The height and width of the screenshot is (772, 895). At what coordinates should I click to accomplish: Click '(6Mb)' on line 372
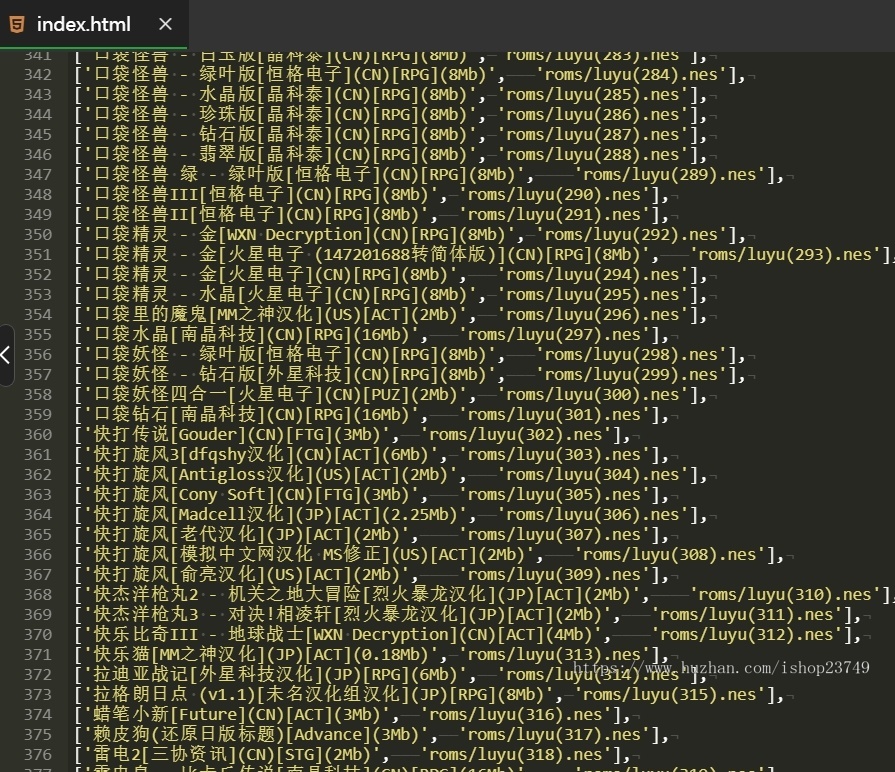click(434, 674)
